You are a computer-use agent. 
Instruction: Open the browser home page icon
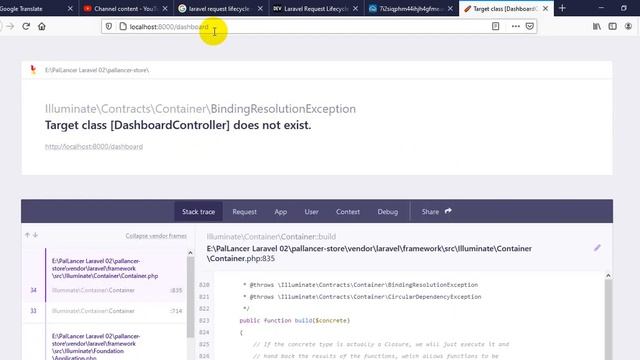pyautogui.click(x=42, y=27)
